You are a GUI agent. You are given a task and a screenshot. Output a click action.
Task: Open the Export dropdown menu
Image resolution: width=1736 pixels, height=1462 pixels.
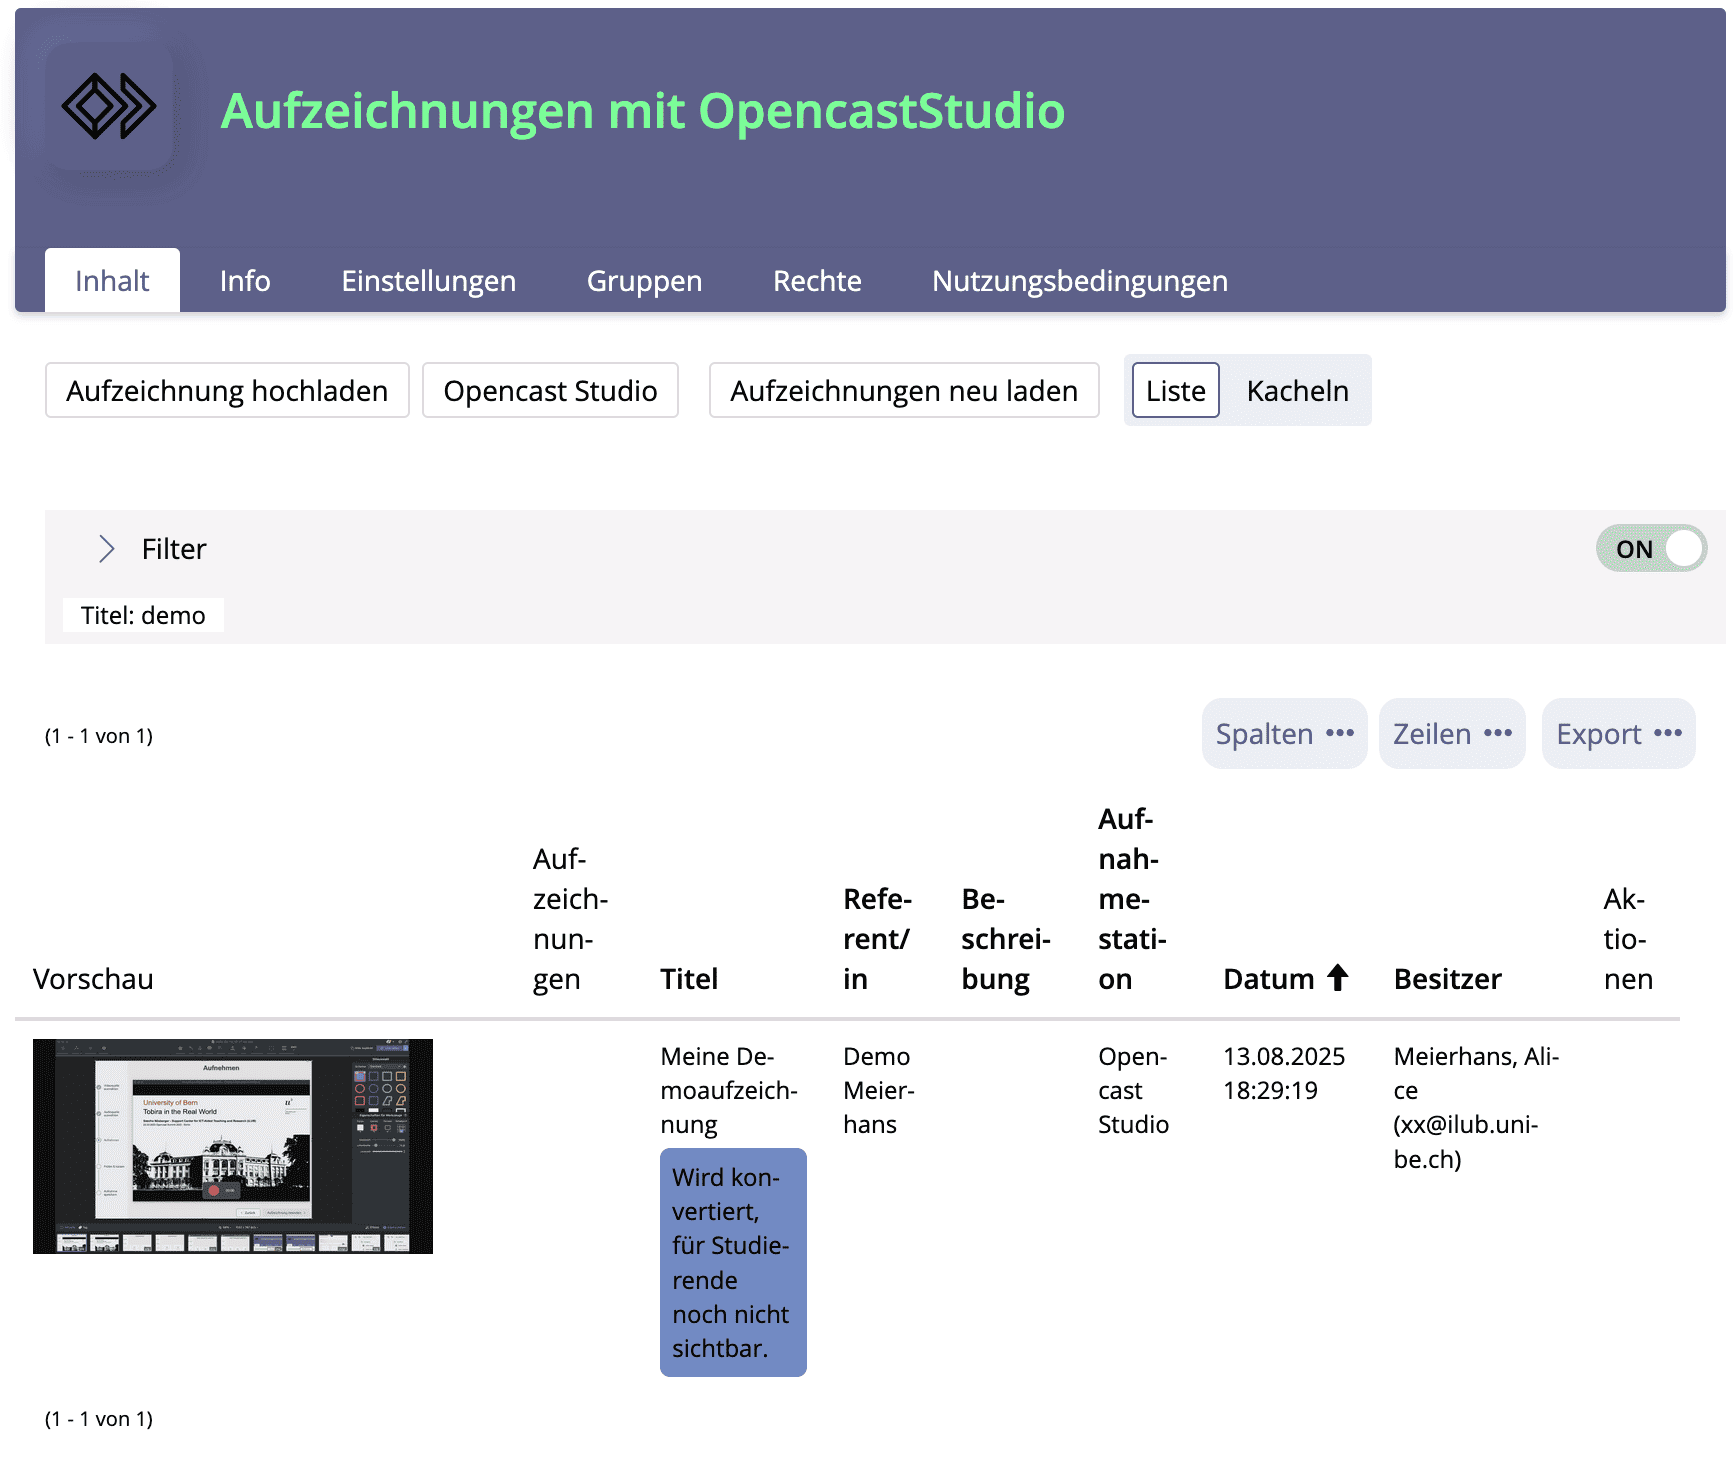pos(1618,734)
